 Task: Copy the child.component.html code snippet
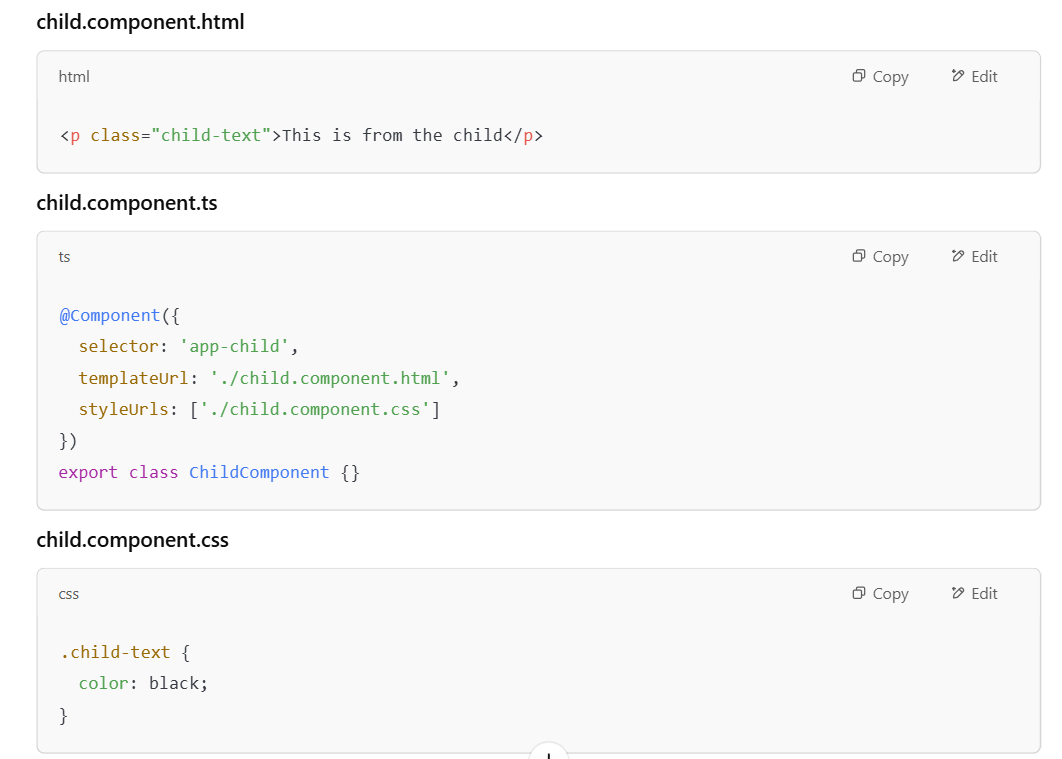click(x=879, y=76)
